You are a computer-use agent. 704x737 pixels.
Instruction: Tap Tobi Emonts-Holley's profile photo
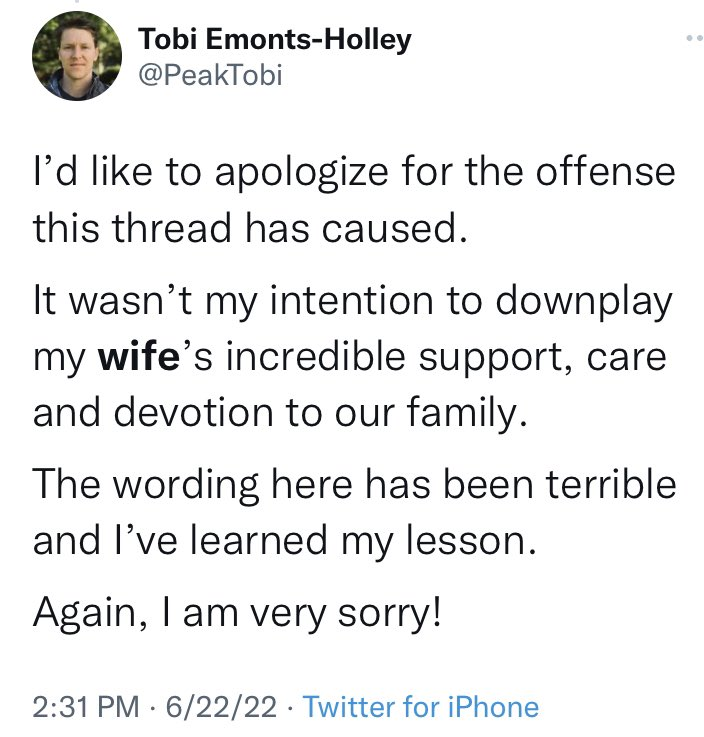77,56
